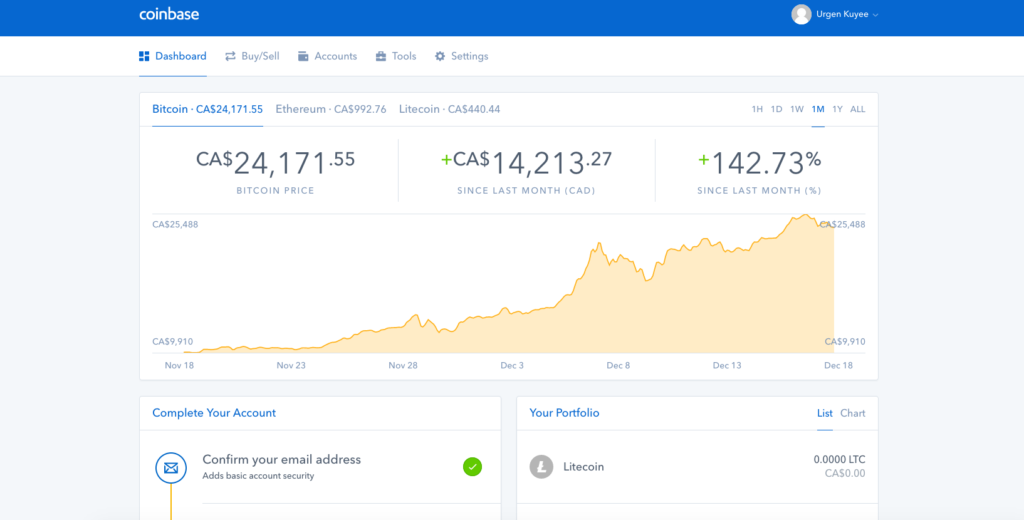Go to the Buy/Sell page
This screenshot has width=1024, height=520.
(261, 56)
